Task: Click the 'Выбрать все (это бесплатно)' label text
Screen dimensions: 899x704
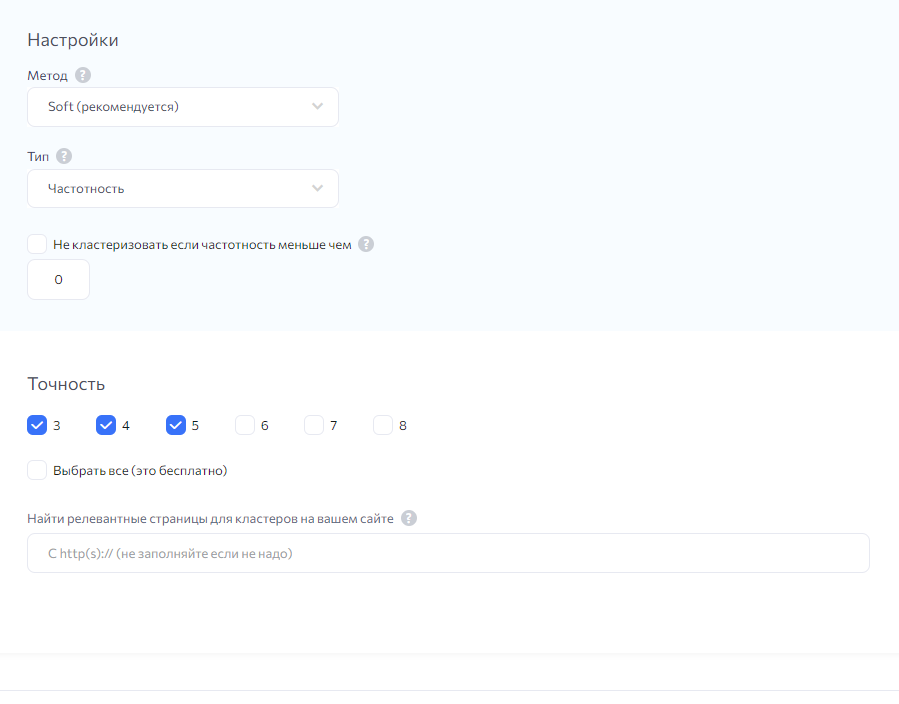Action: tap(140, 471)
